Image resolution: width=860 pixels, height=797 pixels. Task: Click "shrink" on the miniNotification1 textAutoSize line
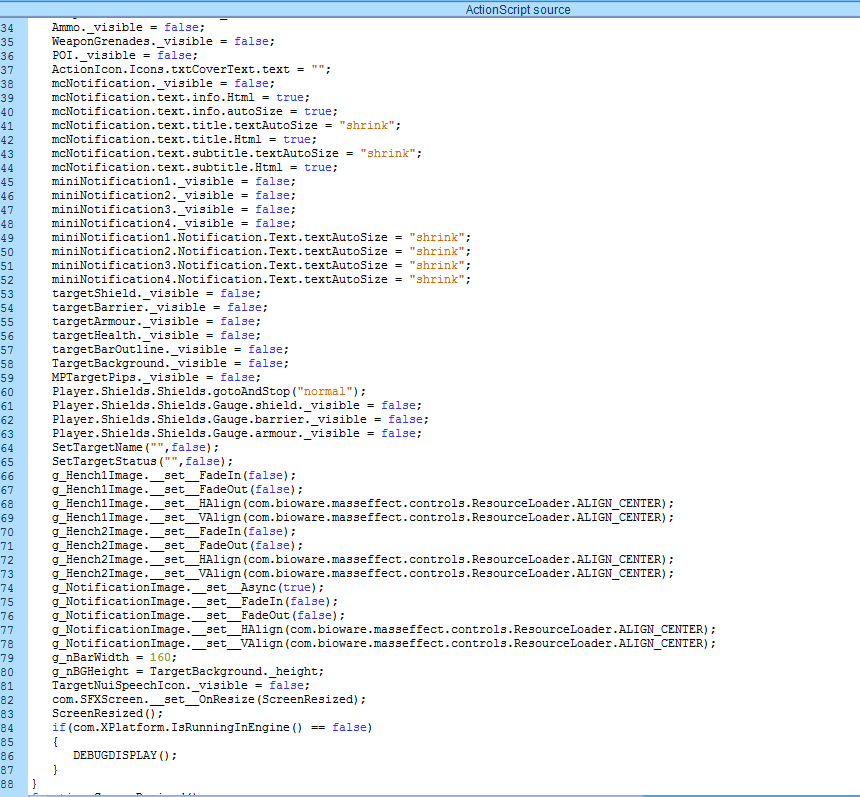point(436,237)
